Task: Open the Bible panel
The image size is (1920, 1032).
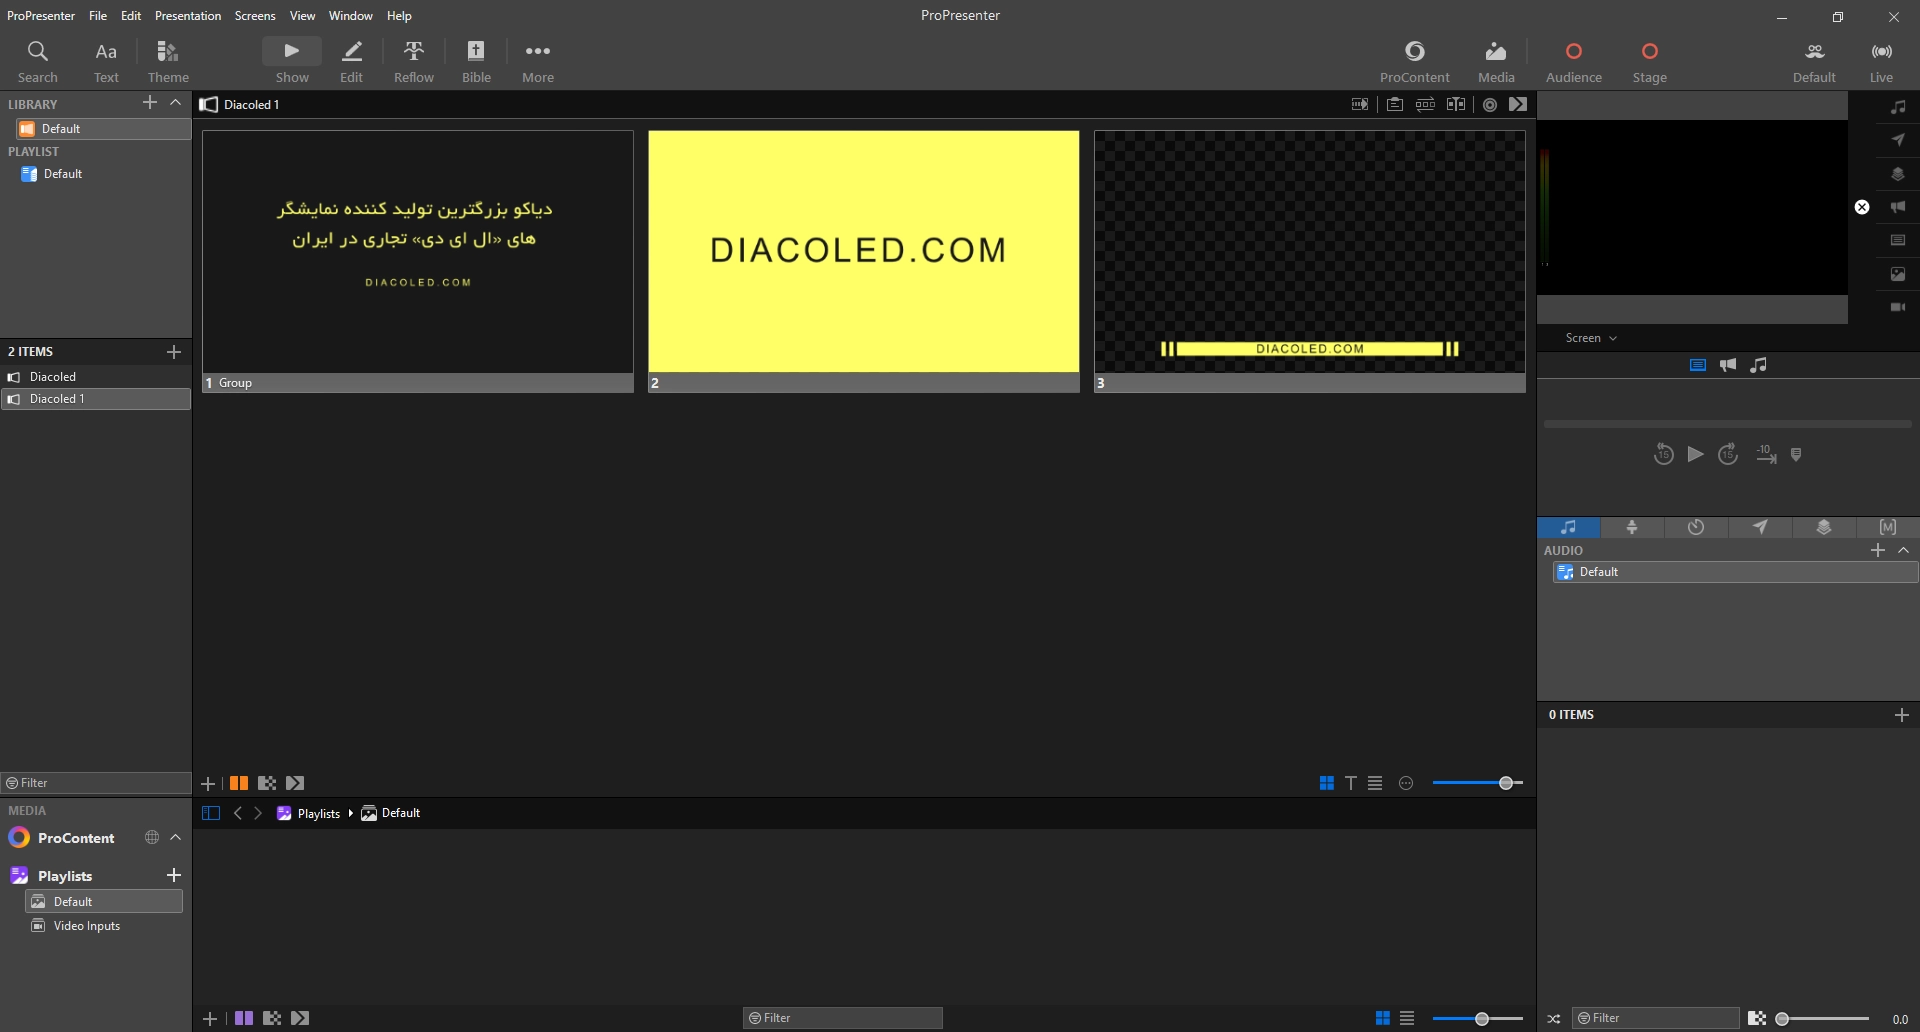Action: pyautogui.click(x=476, y=62)
